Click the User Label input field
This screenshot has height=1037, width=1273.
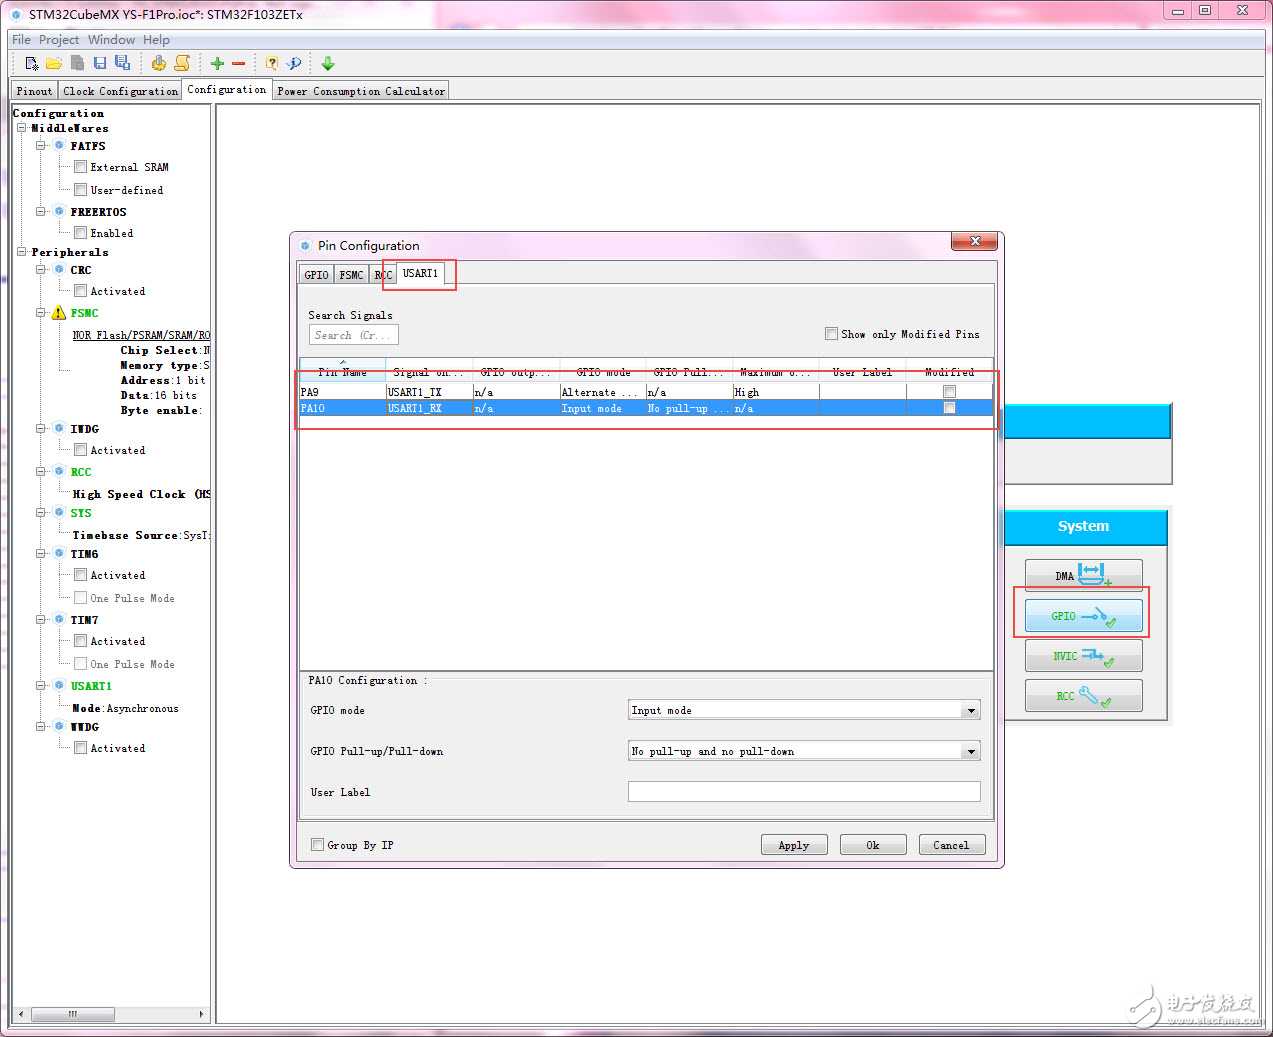pyautogui.click(x=803, y=792)
